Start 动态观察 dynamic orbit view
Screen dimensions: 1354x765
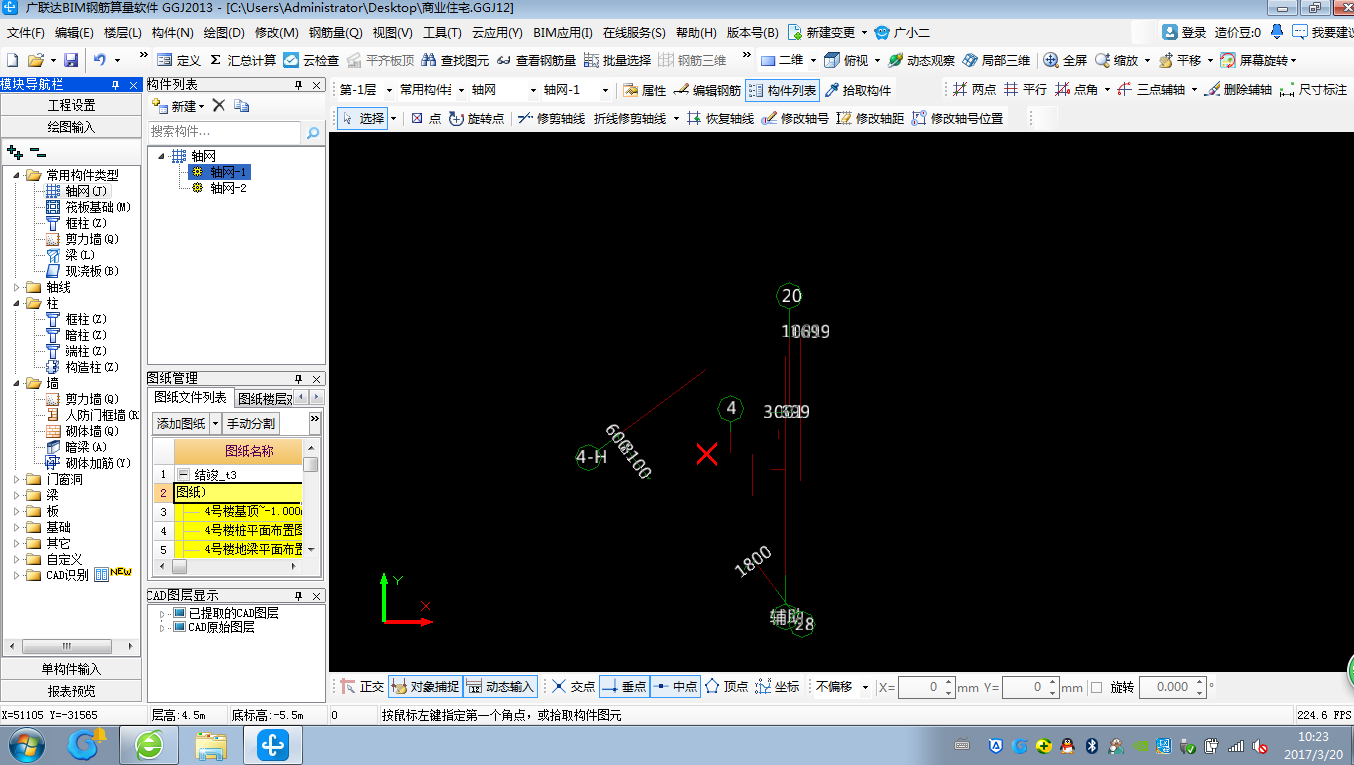[921, 60]
